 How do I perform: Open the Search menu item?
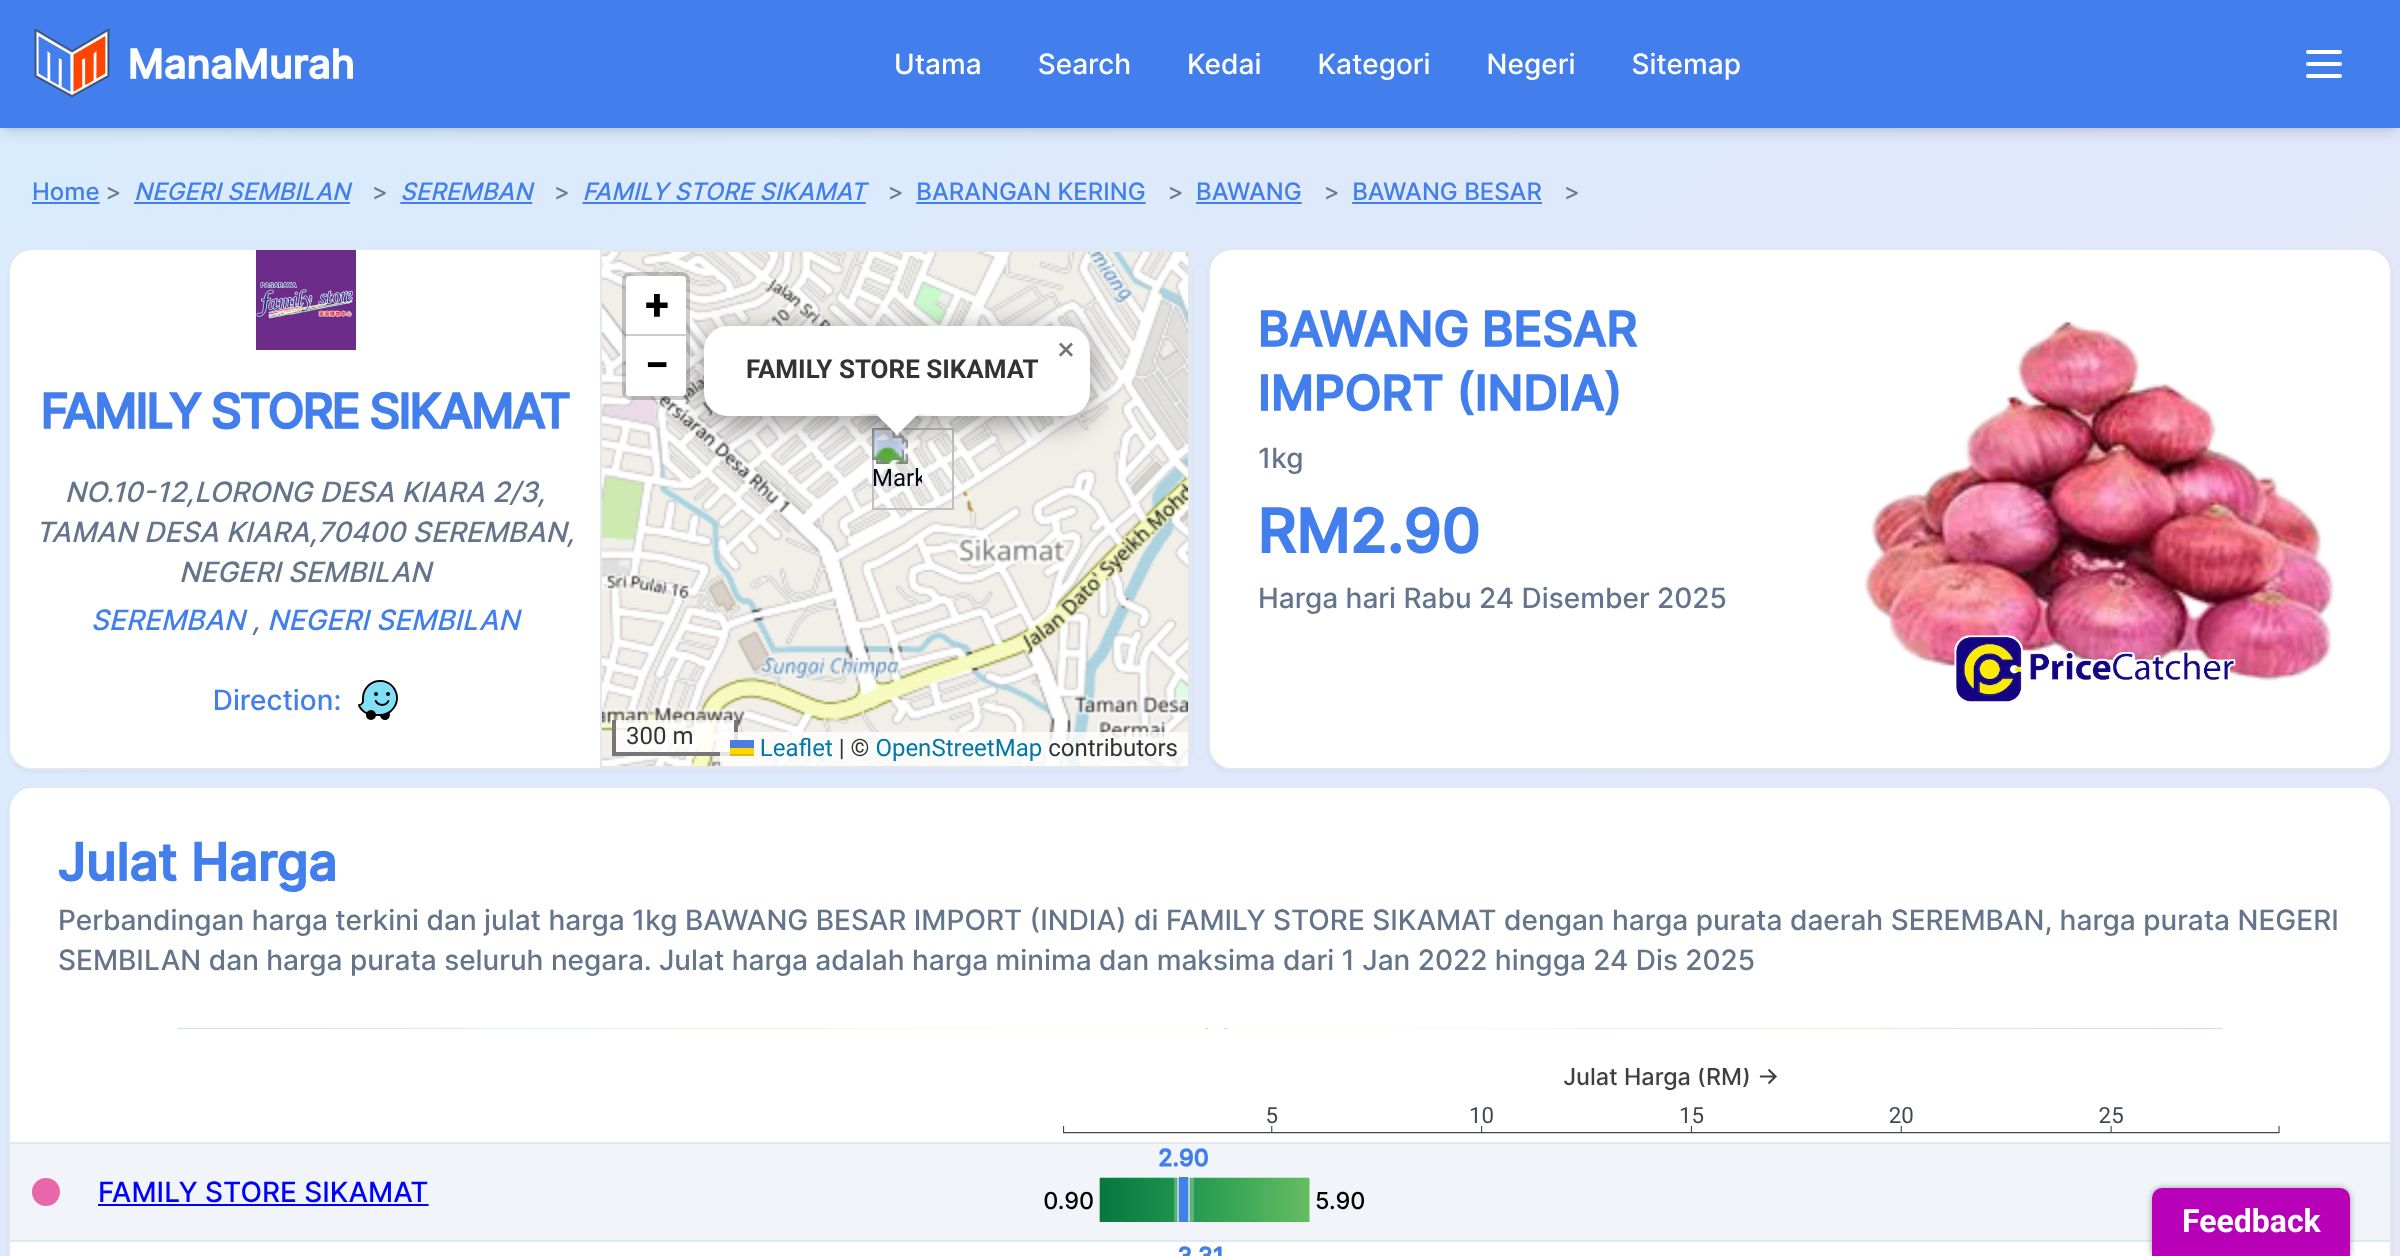coord(1083,64)
